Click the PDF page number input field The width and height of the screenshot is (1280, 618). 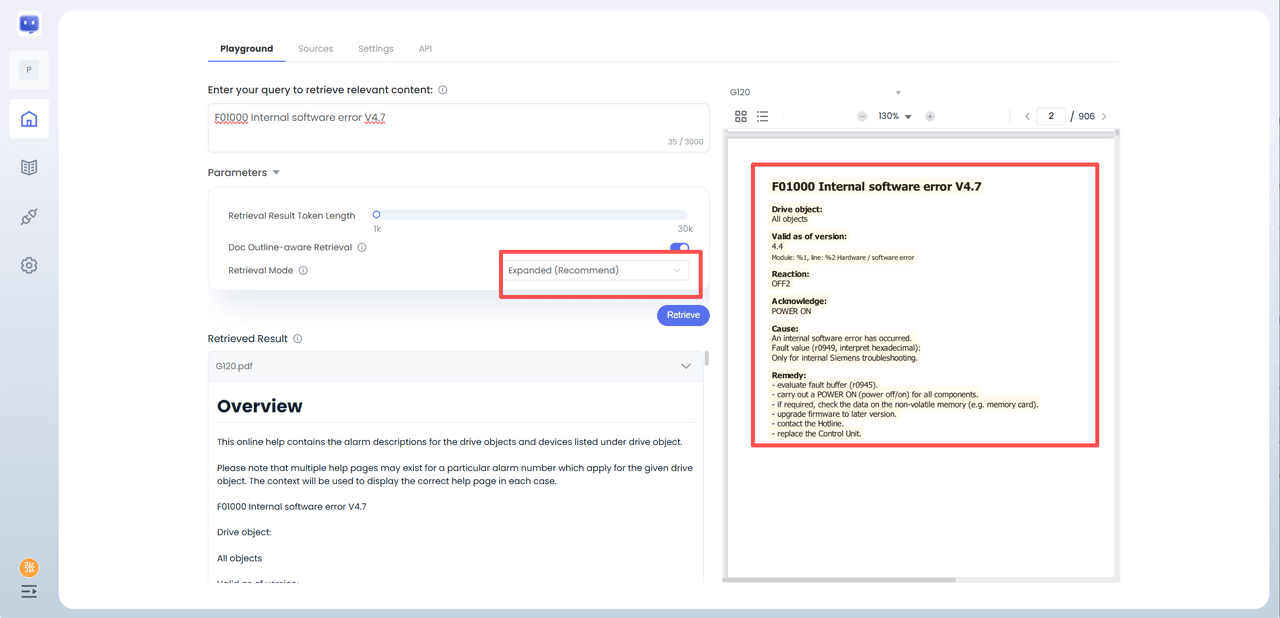pos(1051,117)
